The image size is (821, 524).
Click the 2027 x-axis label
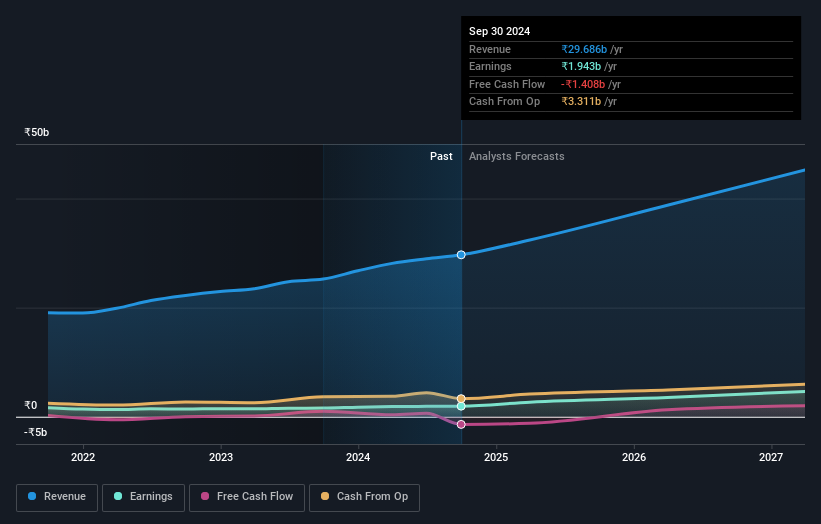[x=771, y=457]
